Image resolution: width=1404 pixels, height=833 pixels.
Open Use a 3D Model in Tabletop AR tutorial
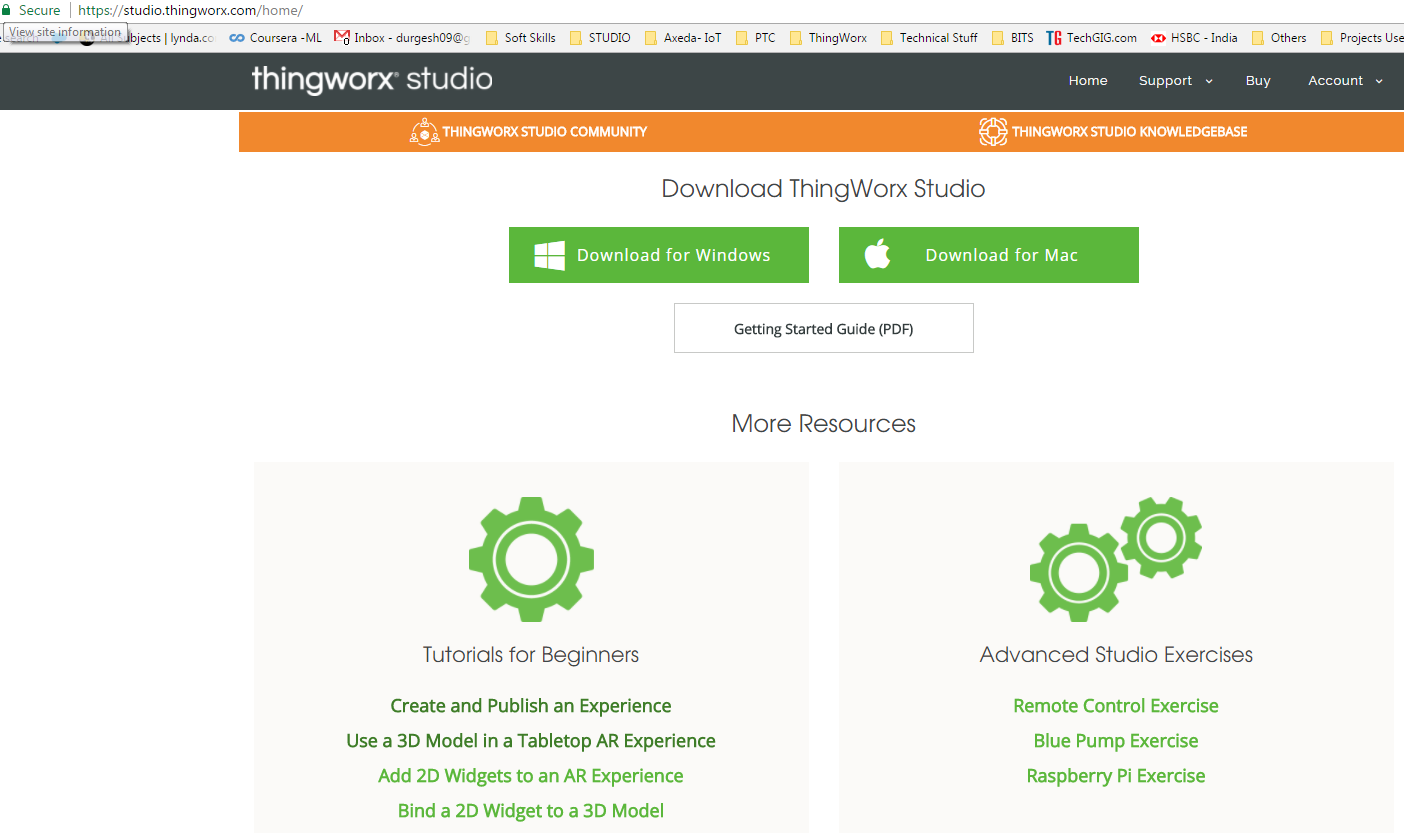[531, 741]
